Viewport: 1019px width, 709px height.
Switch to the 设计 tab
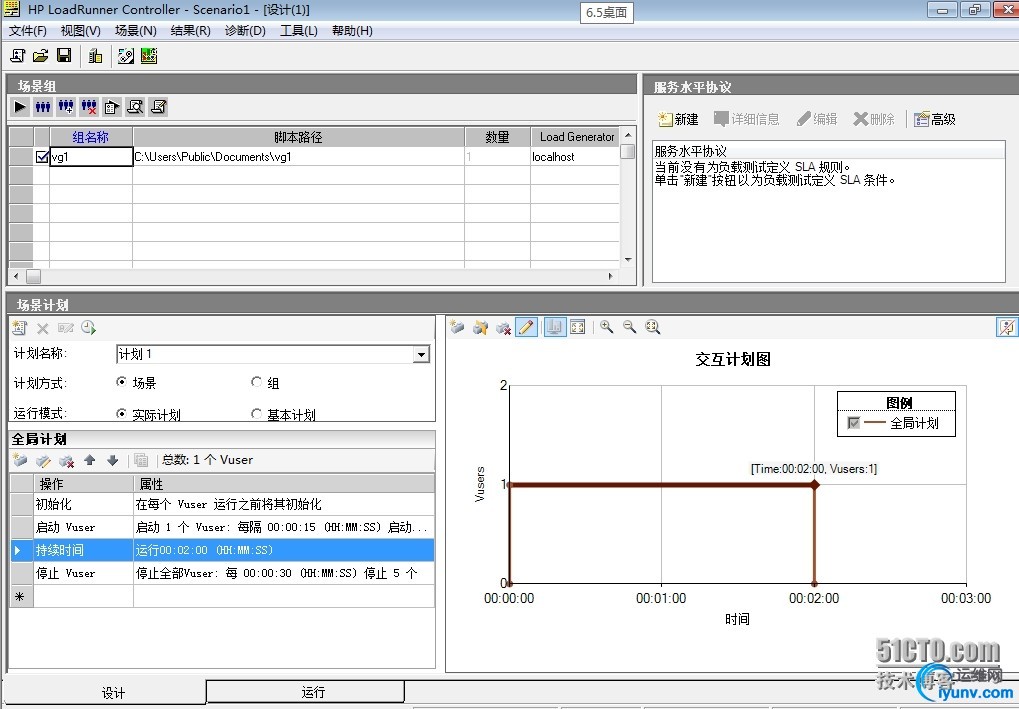pyautogui.click(x=106, y=693)
